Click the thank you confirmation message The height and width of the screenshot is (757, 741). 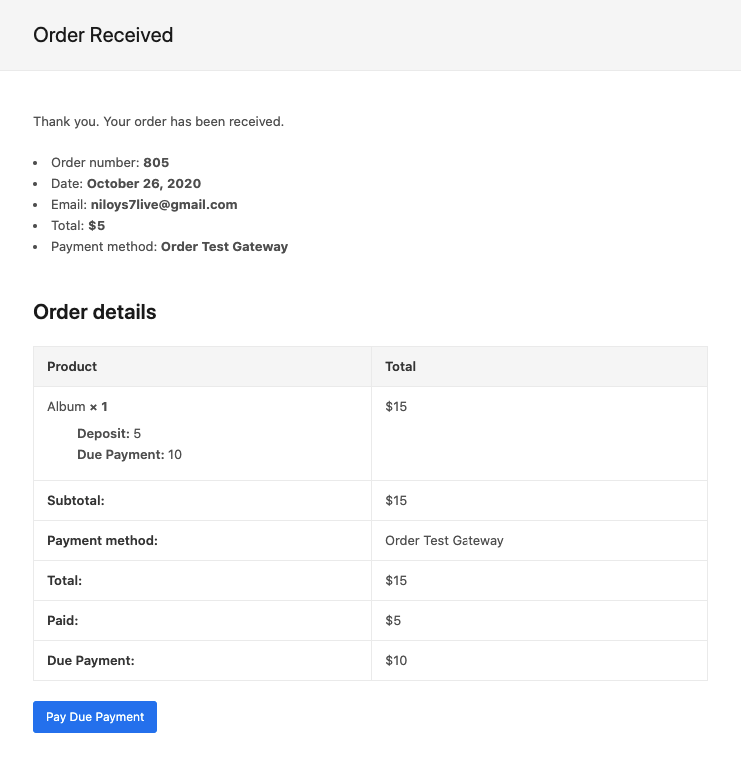[x=158, y=122]
